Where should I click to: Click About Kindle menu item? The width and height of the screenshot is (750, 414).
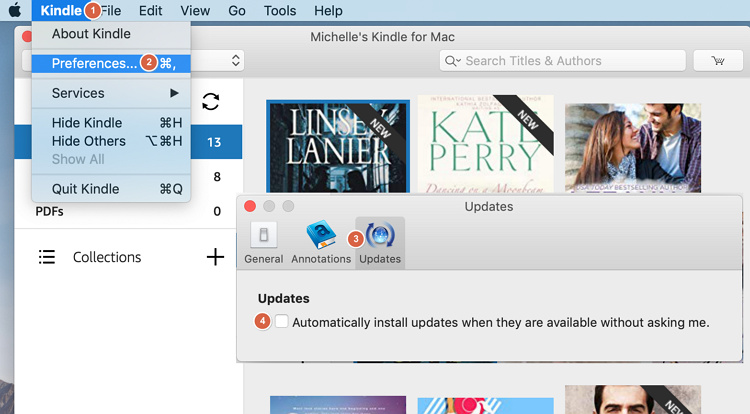tap(91, 34)
